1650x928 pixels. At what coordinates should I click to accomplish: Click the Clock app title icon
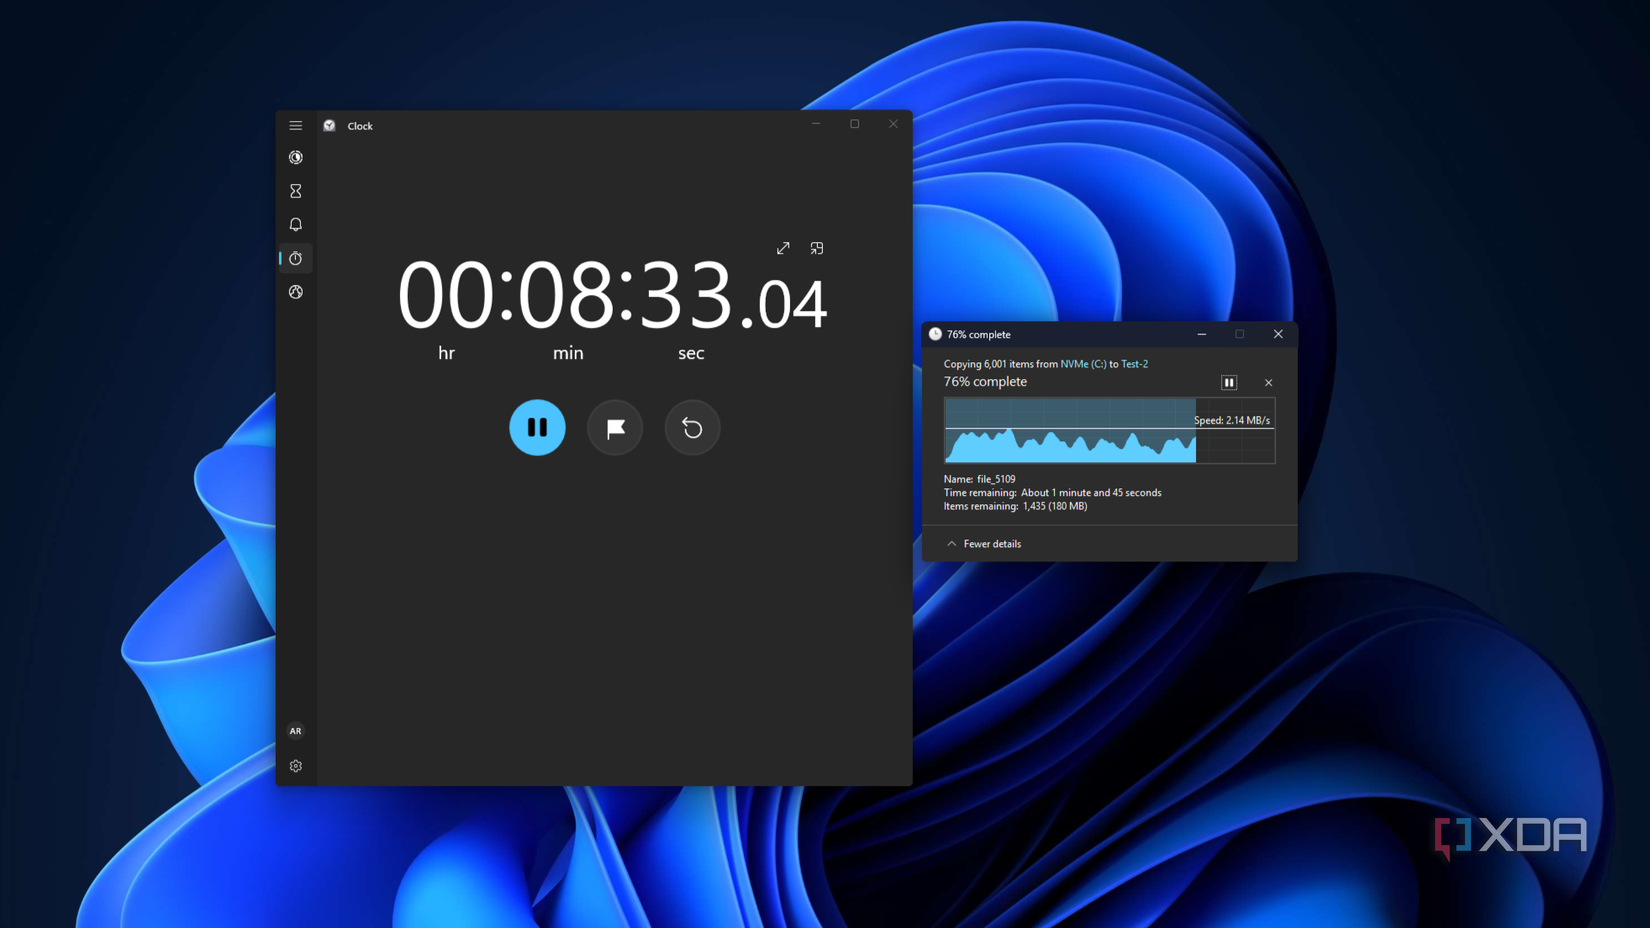point(329,125)
